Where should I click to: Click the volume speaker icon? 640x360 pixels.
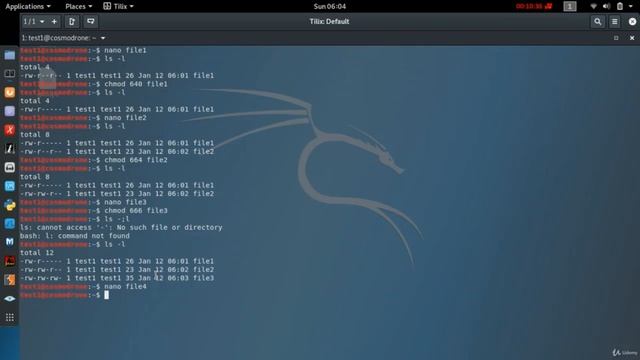tap(606, 6)
